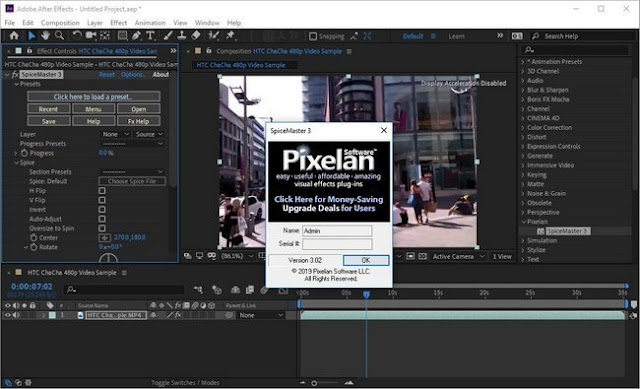Click OK in SpiceMaster 3 dialog
640x389 pixels.
pyautogui.click(x=366, y=260)
